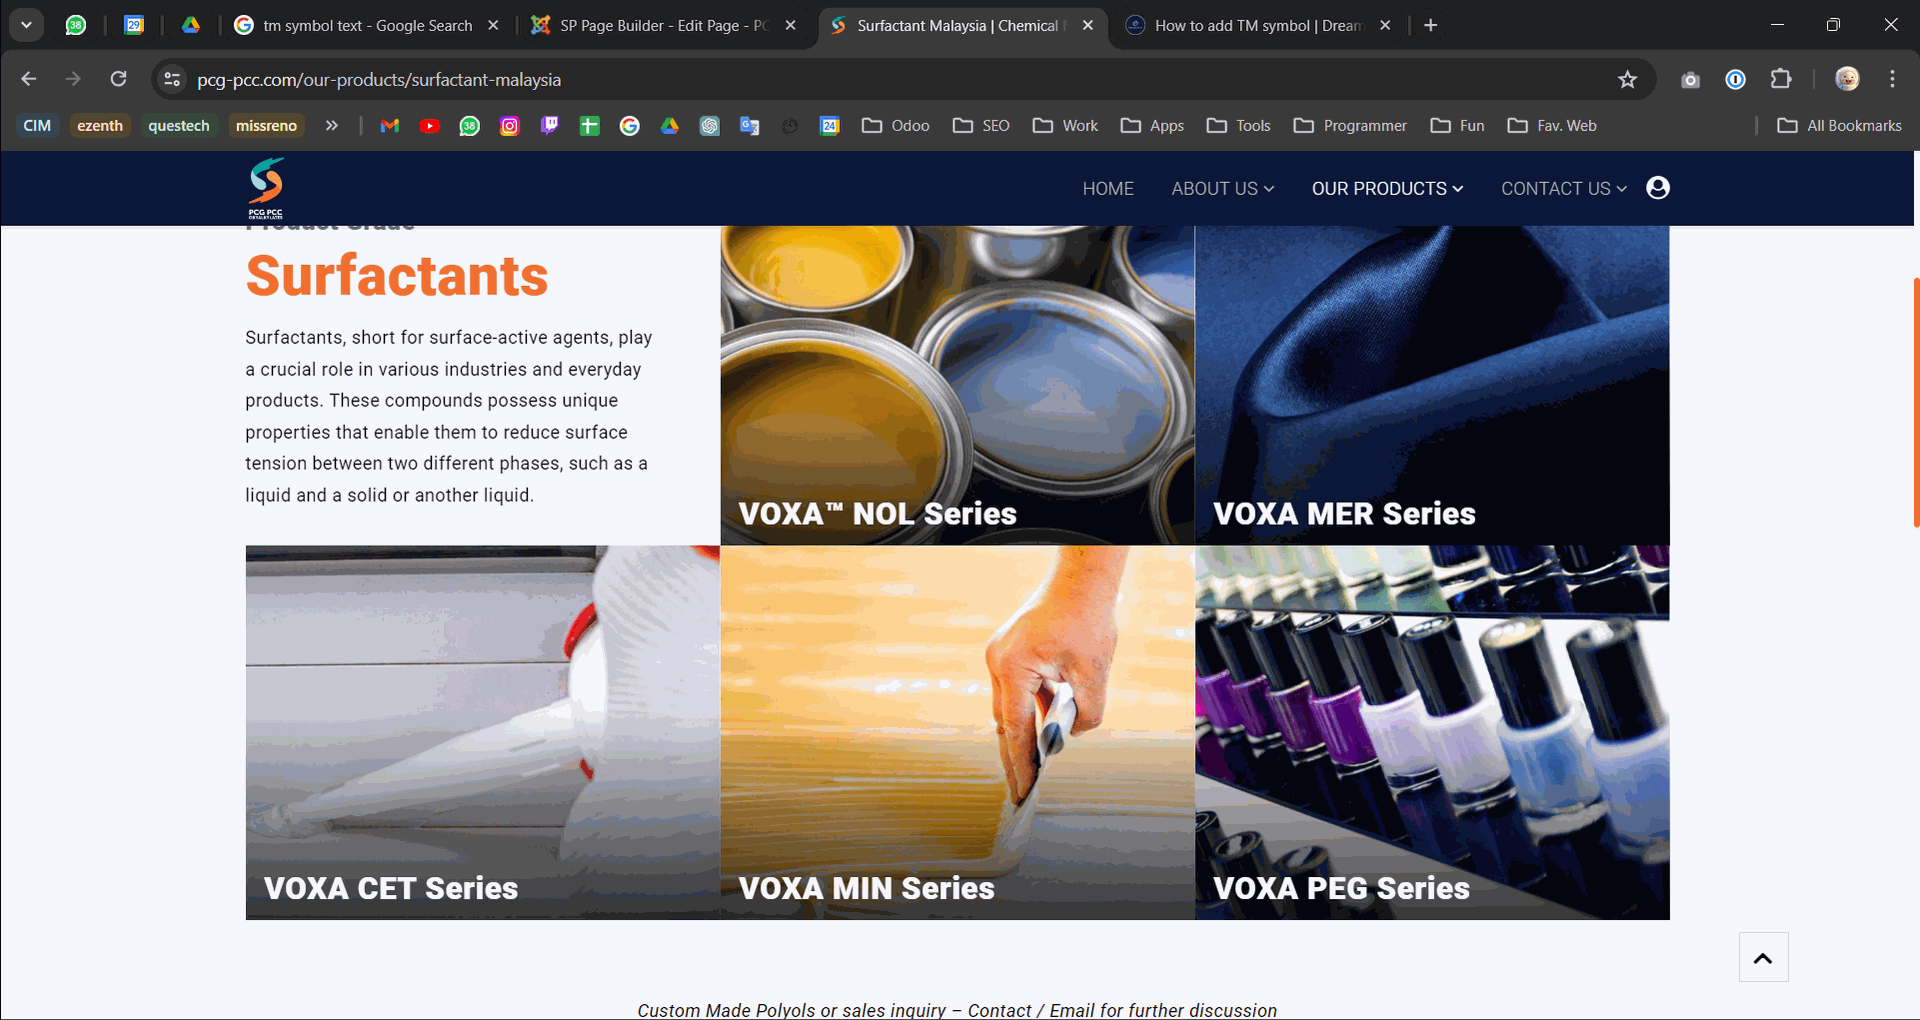
Task: Open the VOXA CET Series product tile
Action: [x=483, y=732]
